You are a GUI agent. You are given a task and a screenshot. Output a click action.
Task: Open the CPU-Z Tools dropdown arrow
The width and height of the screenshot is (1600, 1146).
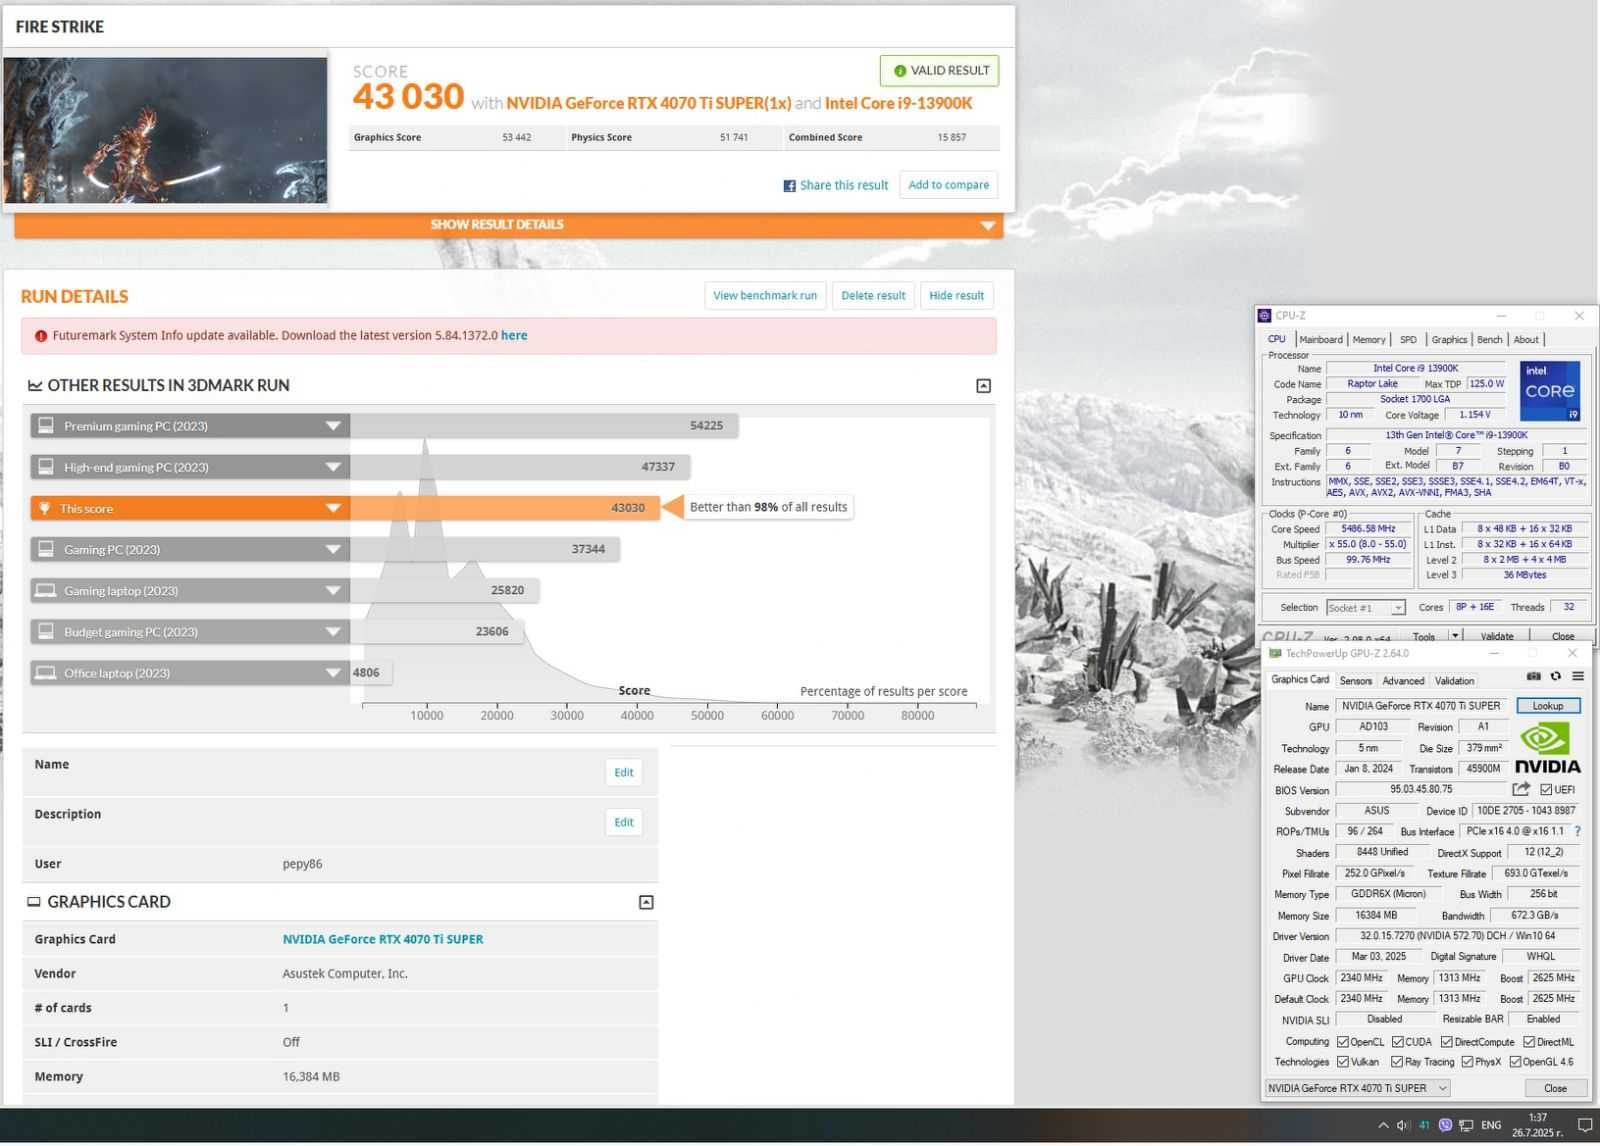1455,636
